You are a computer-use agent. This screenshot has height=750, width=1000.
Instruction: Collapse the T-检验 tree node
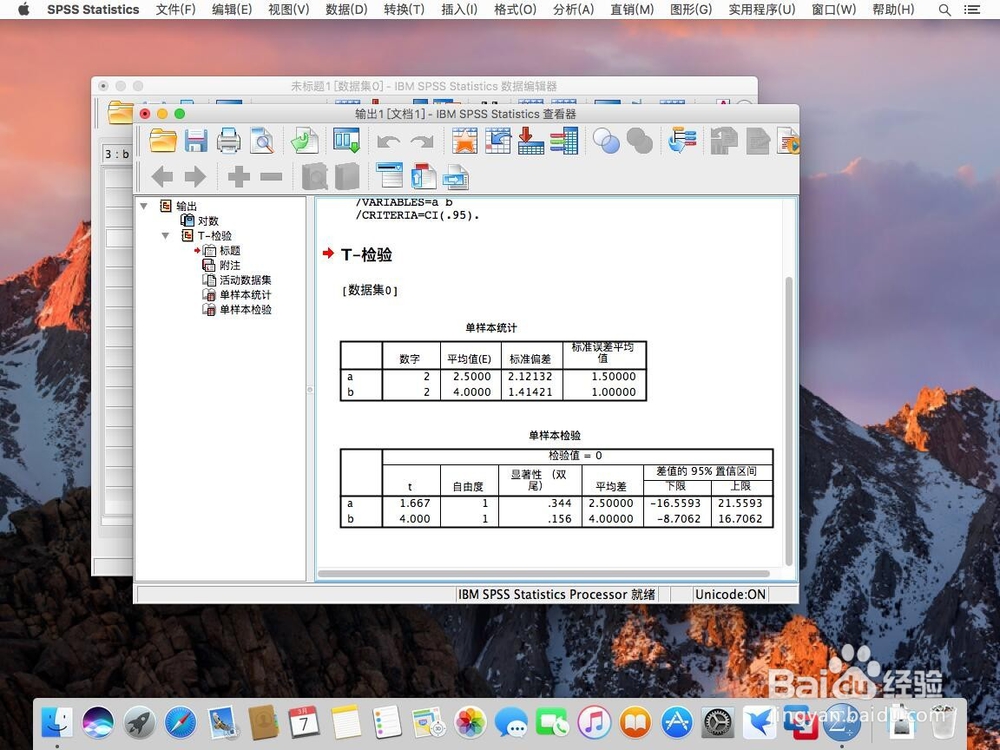click(165, 235)
